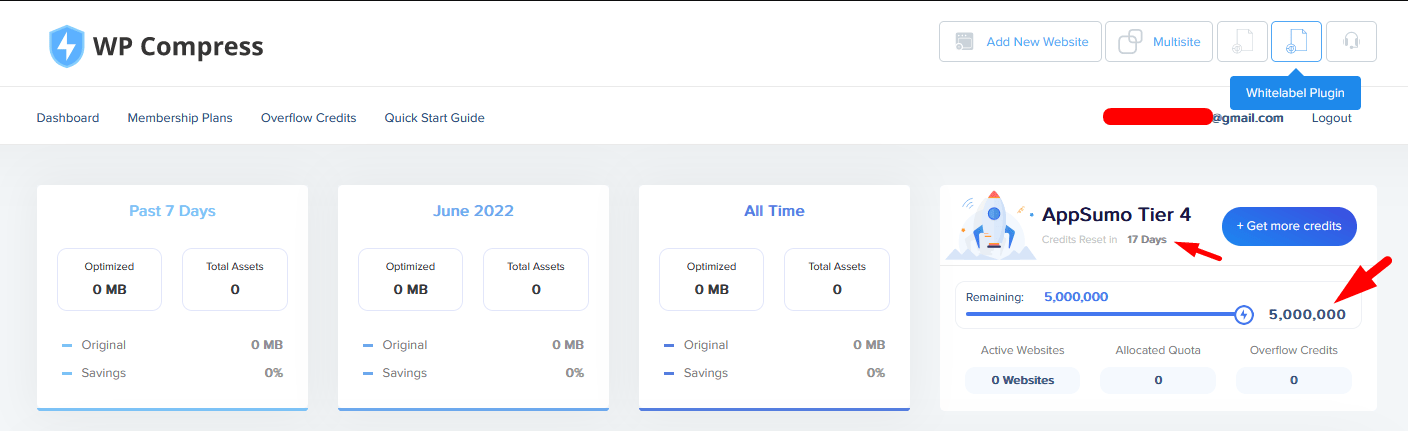Click the 0 Websites badge
1408x431 pixels.
point(1023,380)
